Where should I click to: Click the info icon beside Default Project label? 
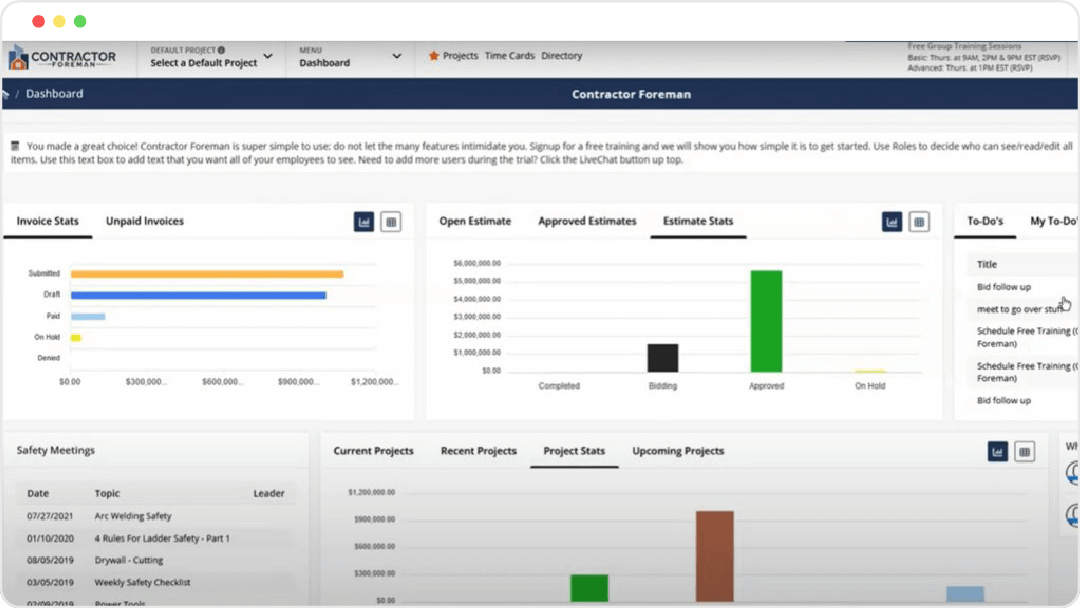tap(221, 50)
